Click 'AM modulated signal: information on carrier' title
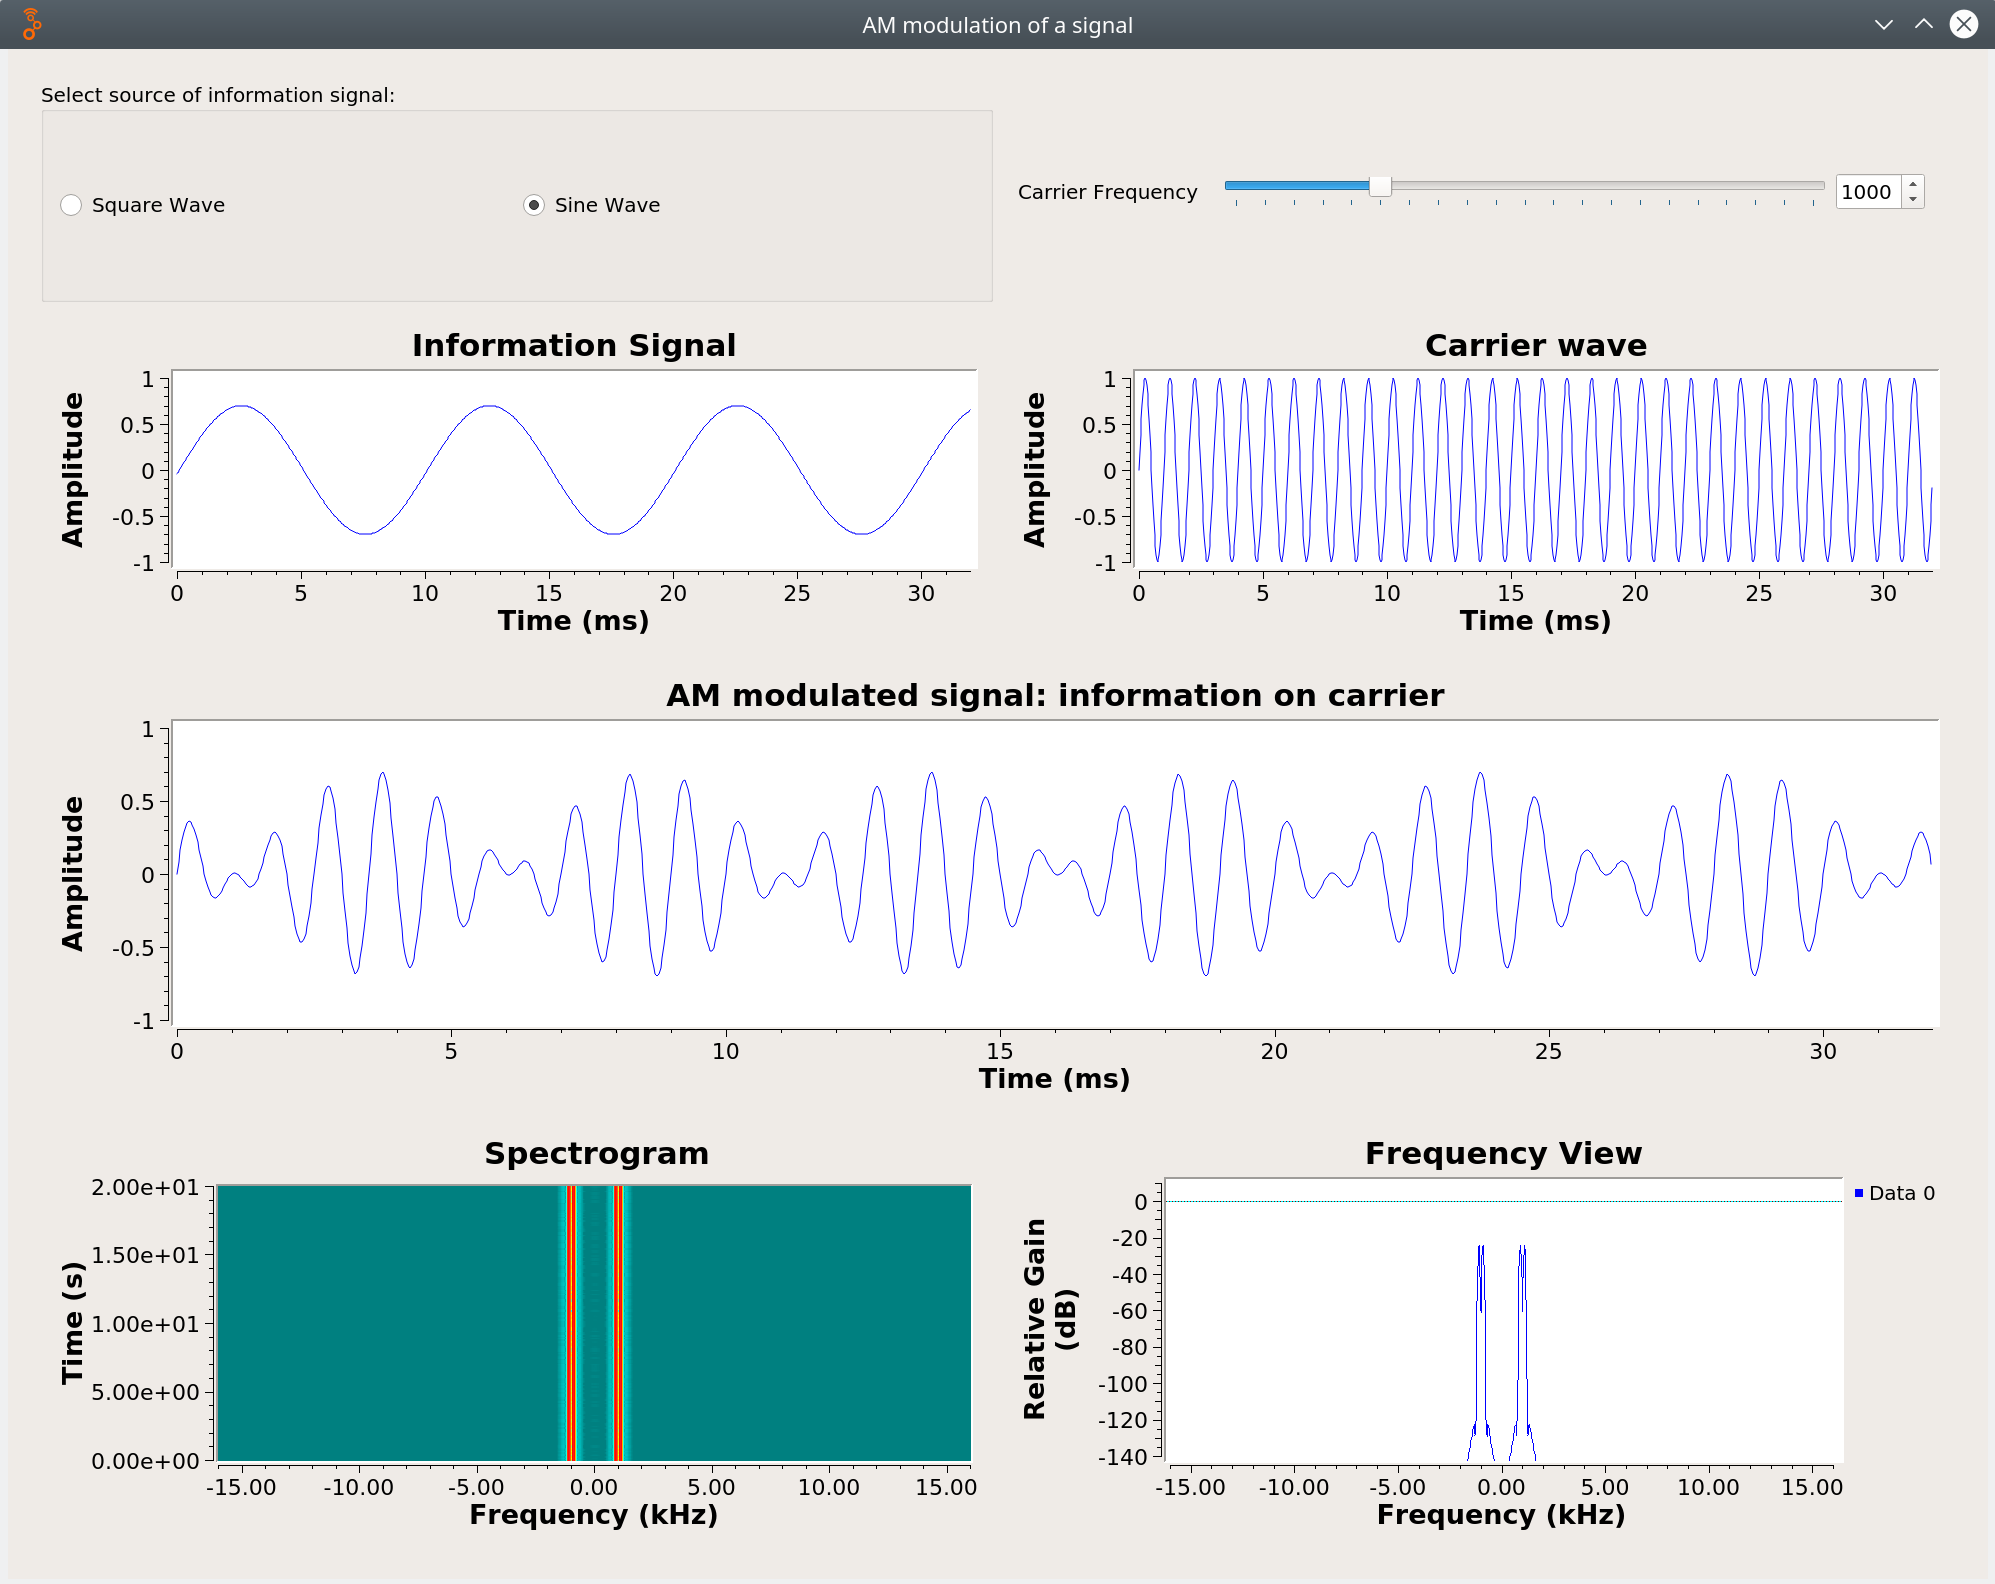The width and height of the screenshot is (1995, 1584). [x=1055, y=695]
